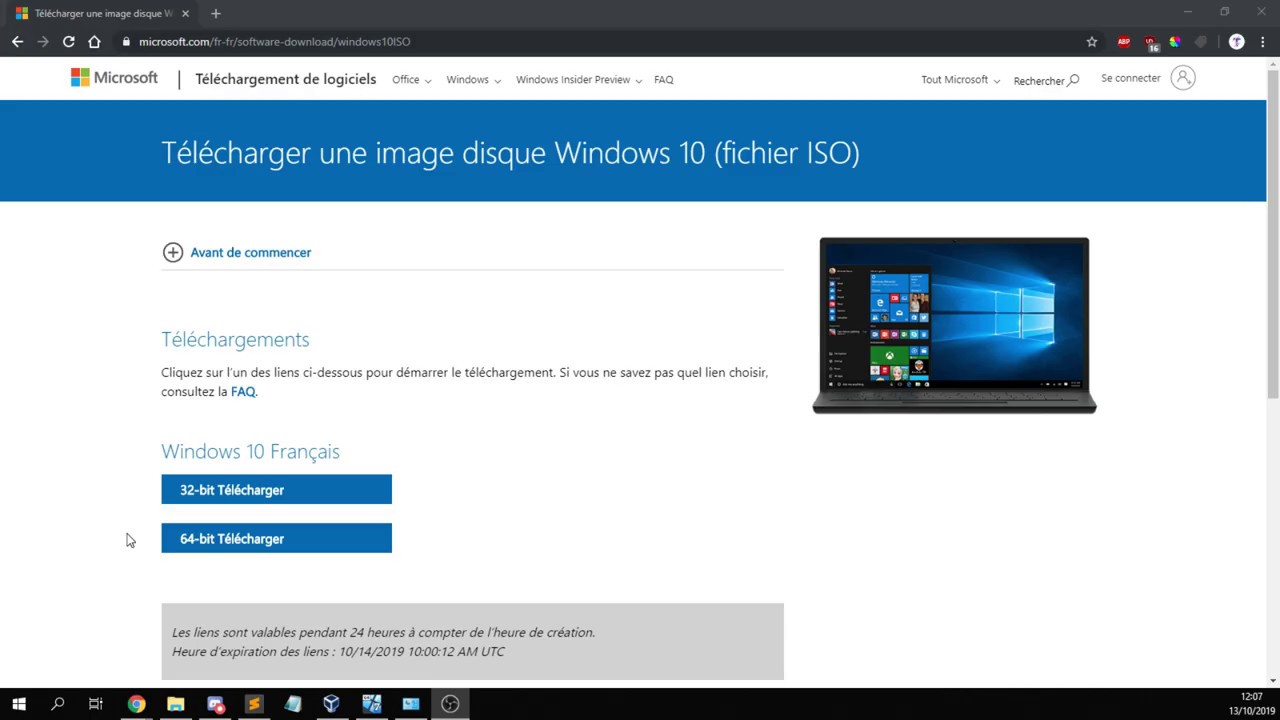
Task: Open a new browser tab with plus
Action: (215, 14)
